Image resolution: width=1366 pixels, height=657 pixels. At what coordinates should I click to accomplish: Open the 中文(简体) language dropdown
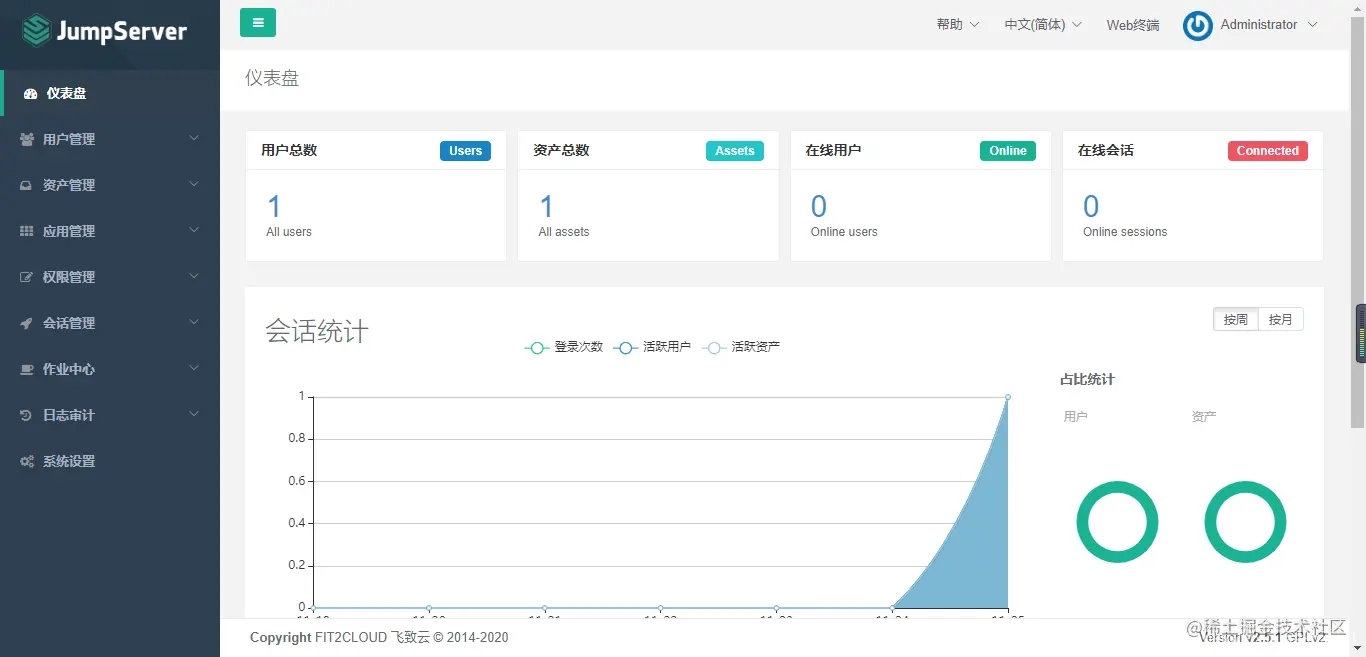tap(1043, 25)
